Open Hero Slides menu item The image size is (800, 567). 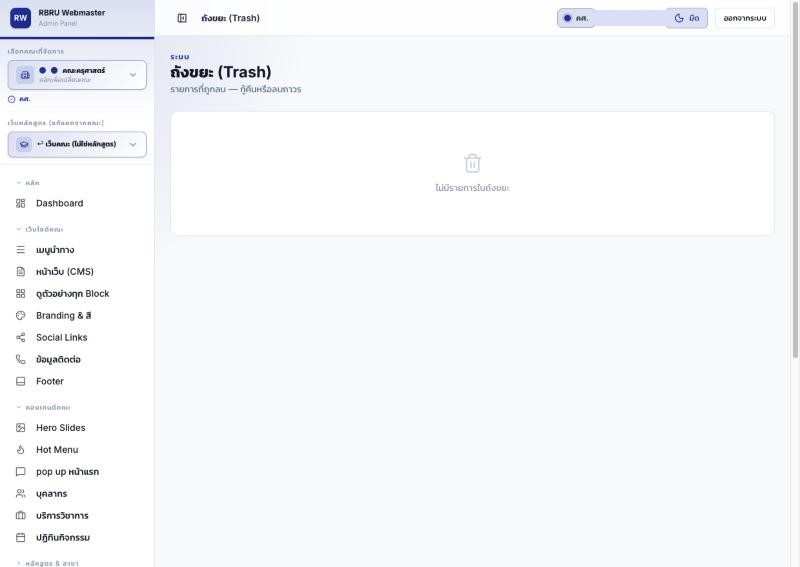77,428
